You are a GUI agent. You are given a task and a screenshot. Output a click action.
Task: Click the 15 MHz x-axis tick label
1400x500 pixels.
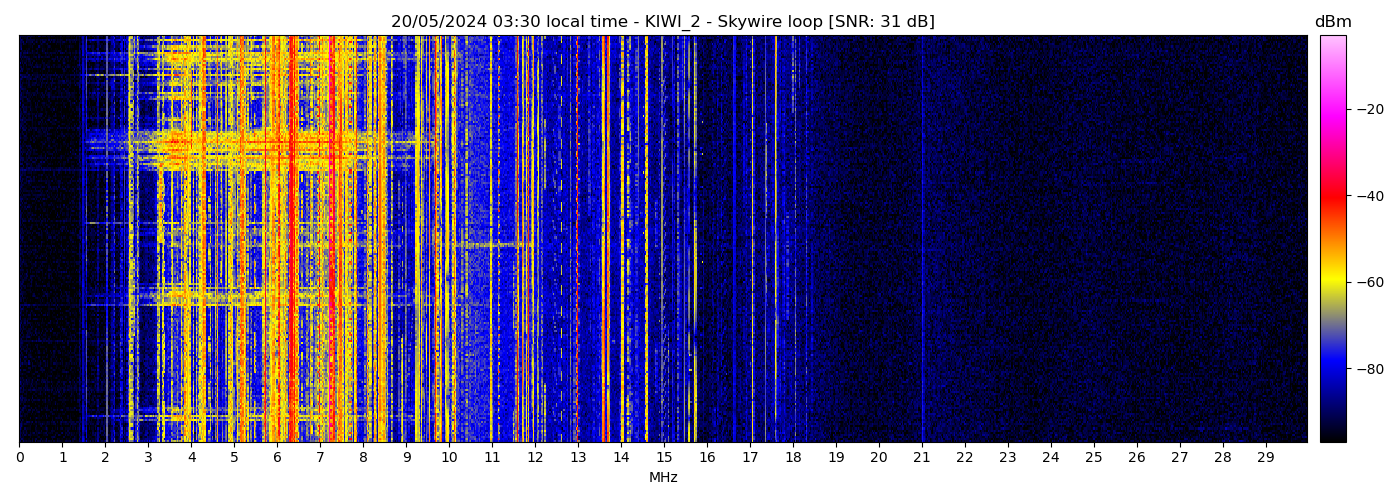[x=664, y=458]
